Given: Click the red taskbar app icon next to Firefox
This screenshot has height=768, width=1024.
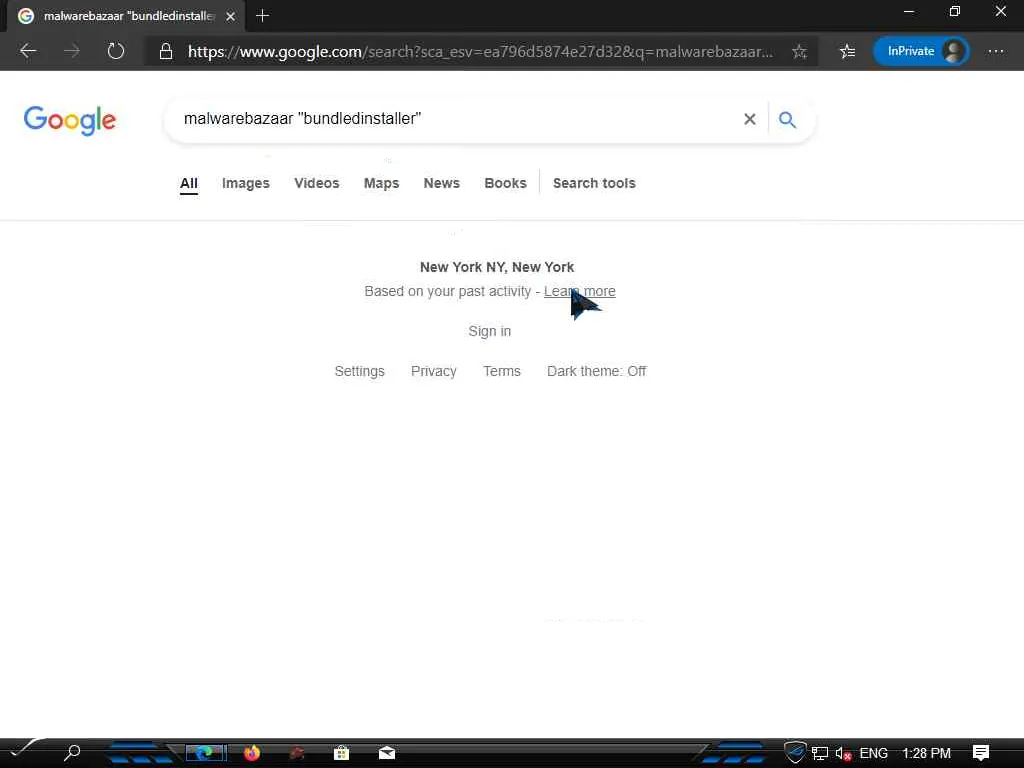Looking at the screenshot, I should click(x=297, y=753).
